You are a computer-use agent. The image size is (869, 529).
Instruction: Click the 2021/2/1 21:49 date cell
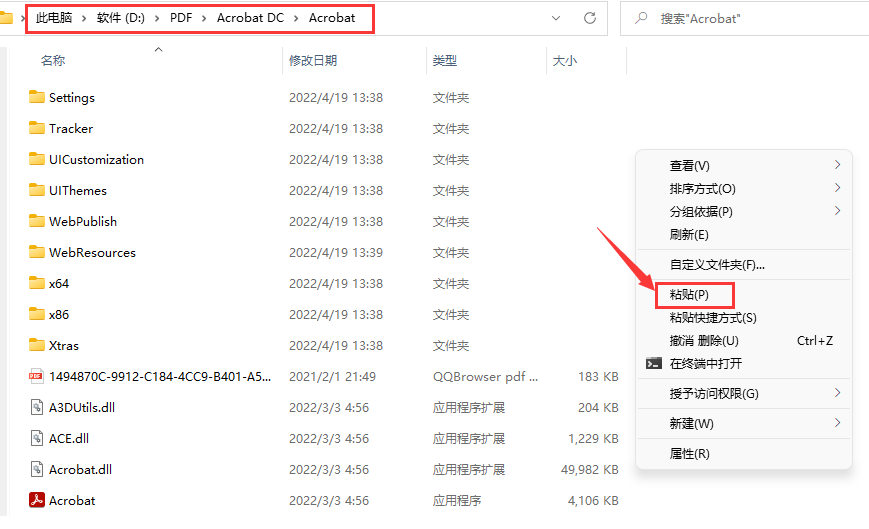(333, 377)
